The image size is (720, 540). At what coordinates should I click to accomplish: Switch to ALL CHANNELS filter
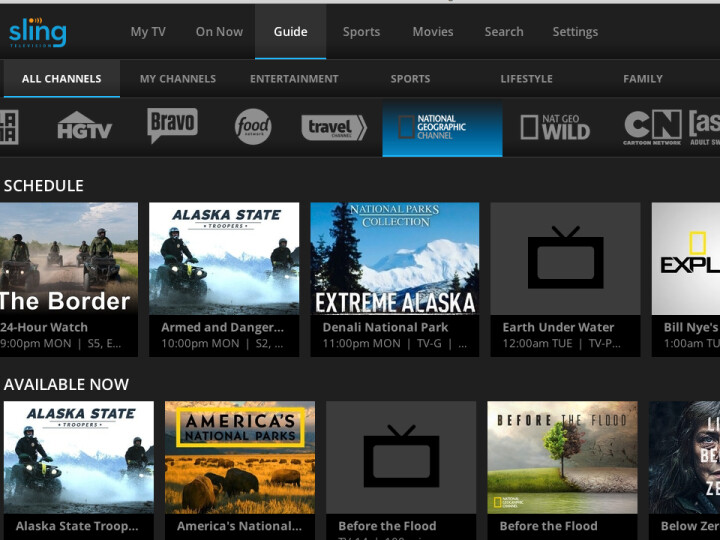pyautogui.click(x=62, y=79)
